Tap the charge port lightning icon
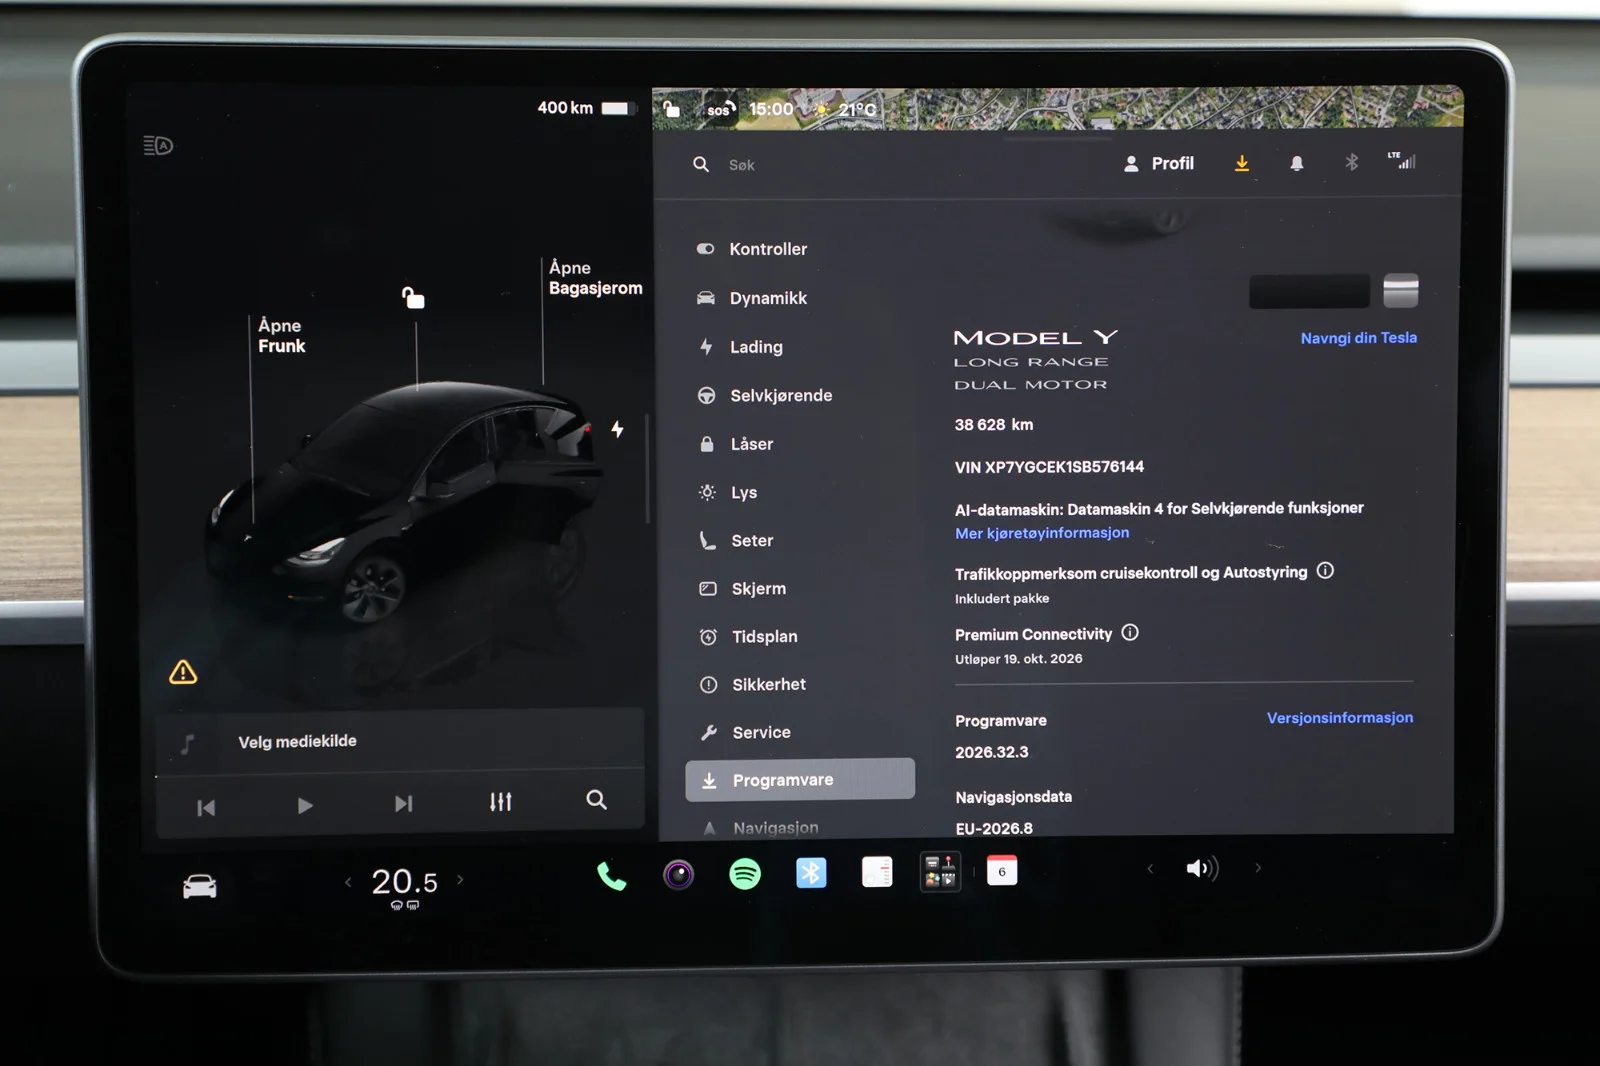This screenshot has width=1600, height=1066. coord(618,429)
